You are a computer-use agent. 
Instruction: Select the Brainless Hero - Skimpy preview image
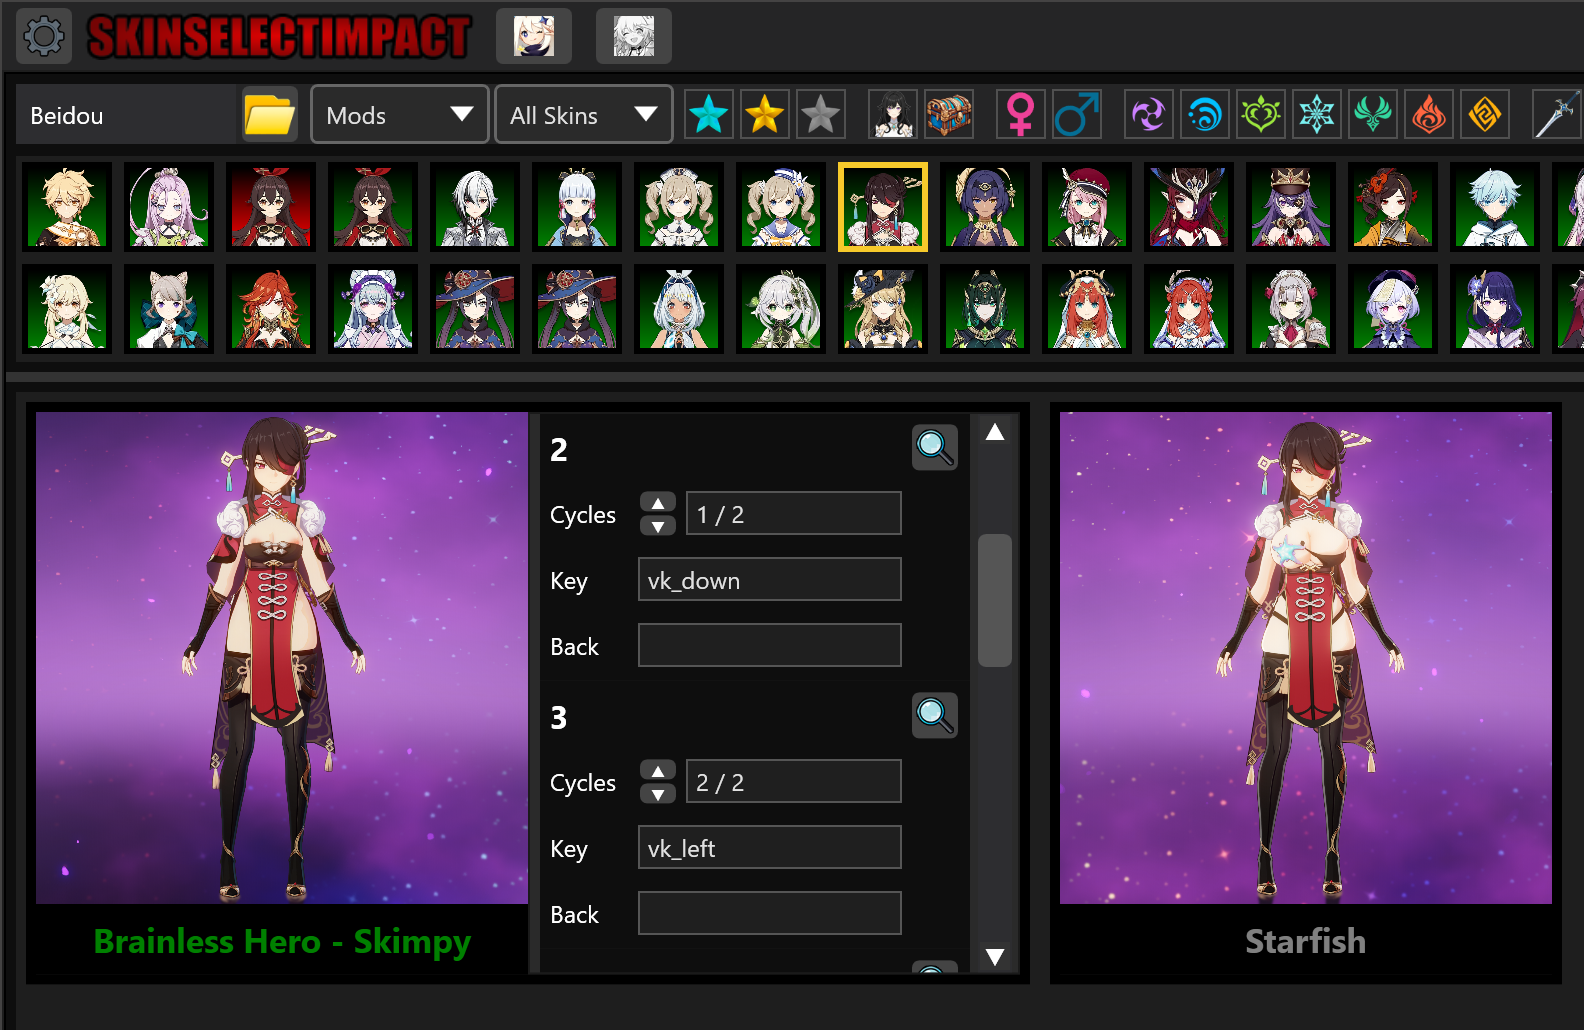[x=282, y=658]
